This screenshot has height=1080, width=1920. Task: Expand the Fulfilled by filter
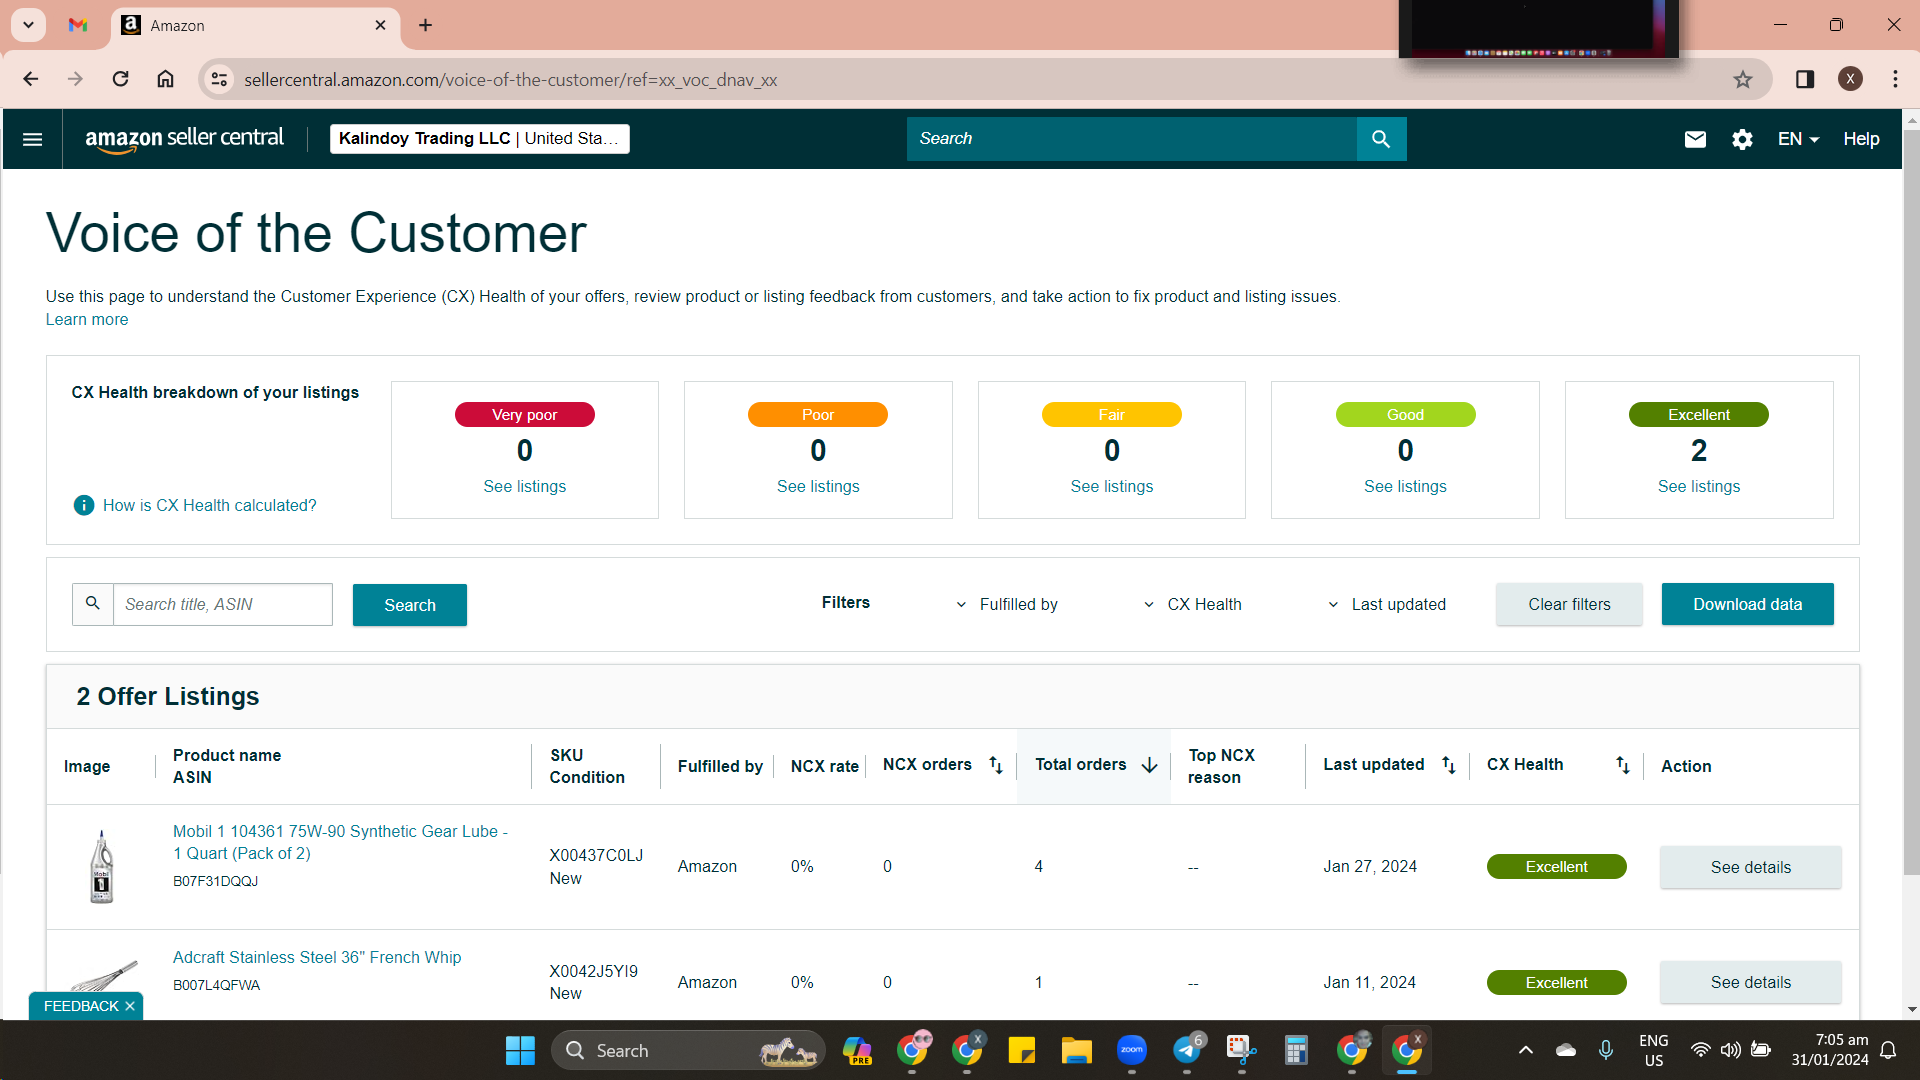pyautogui.click(x=1007, y=604)
